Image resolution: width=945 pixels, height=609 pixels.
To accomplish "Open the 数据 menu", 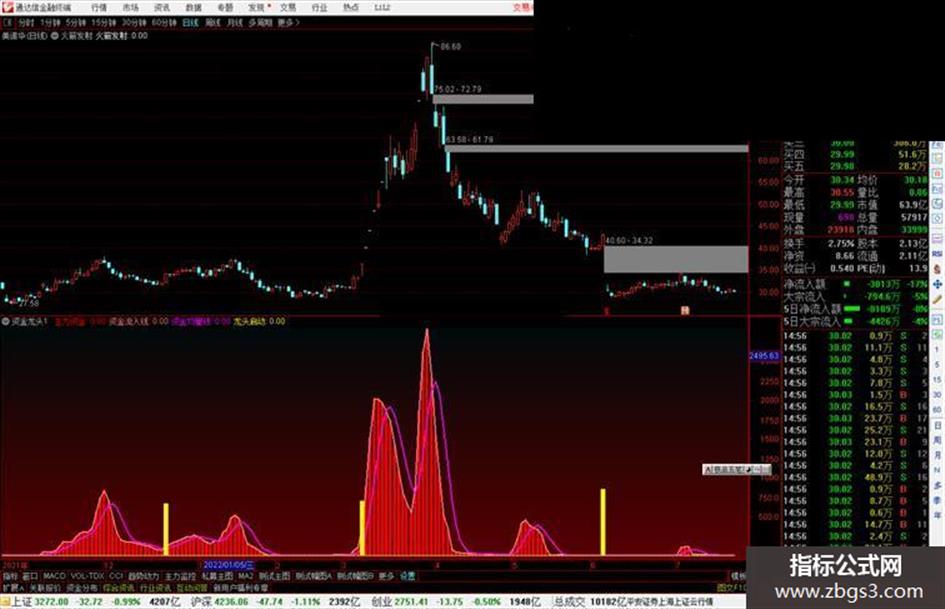I will (x=193, y=7).
